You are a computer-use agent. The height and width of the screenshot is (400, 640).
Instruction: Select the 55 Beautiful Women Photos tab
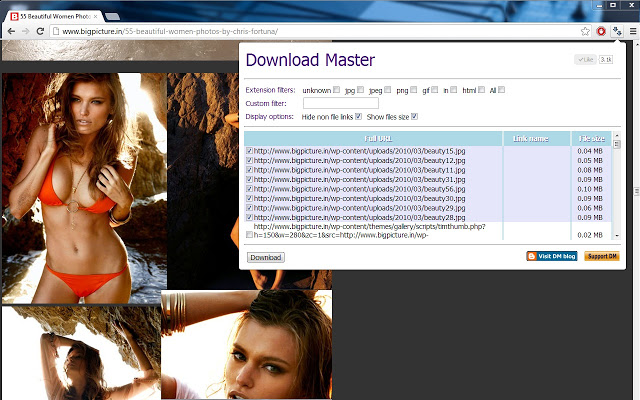53,17
